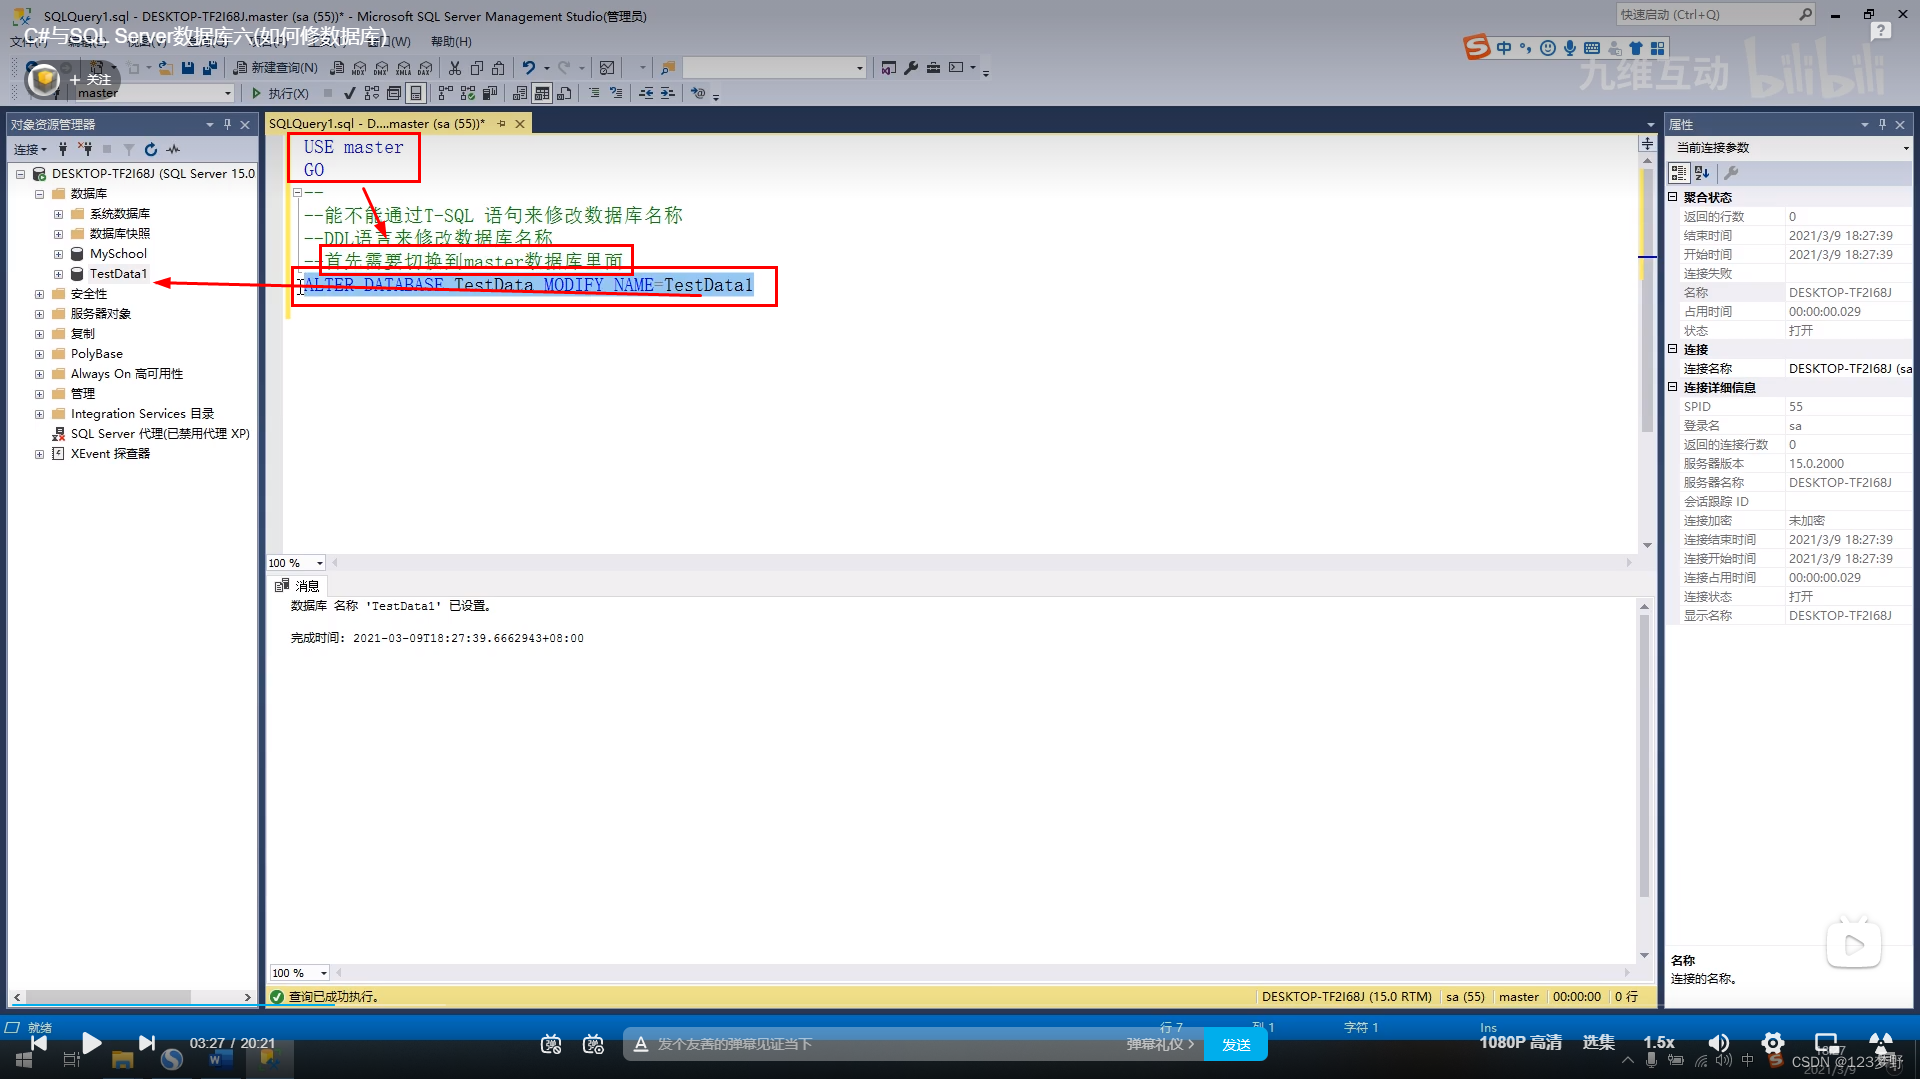Switch output to Results to Text
Image resolution: width=1920 pixels, height=1079 pixels.
pyautogui.click(x=520, y=93)
